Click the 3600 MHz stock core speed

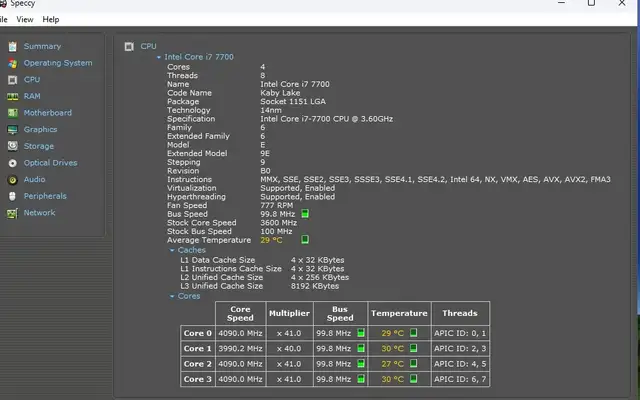pos(278,223)
